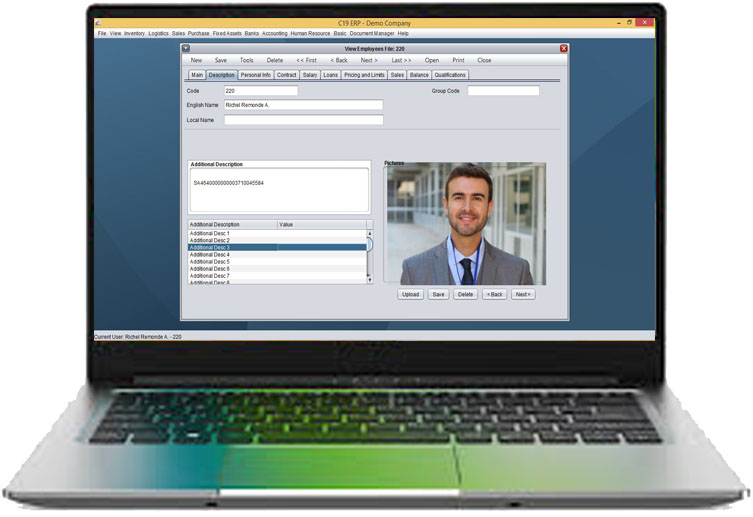Click the English Name input field
The height and width of the screenshot is (517, 753).
[x=303, y=105]
